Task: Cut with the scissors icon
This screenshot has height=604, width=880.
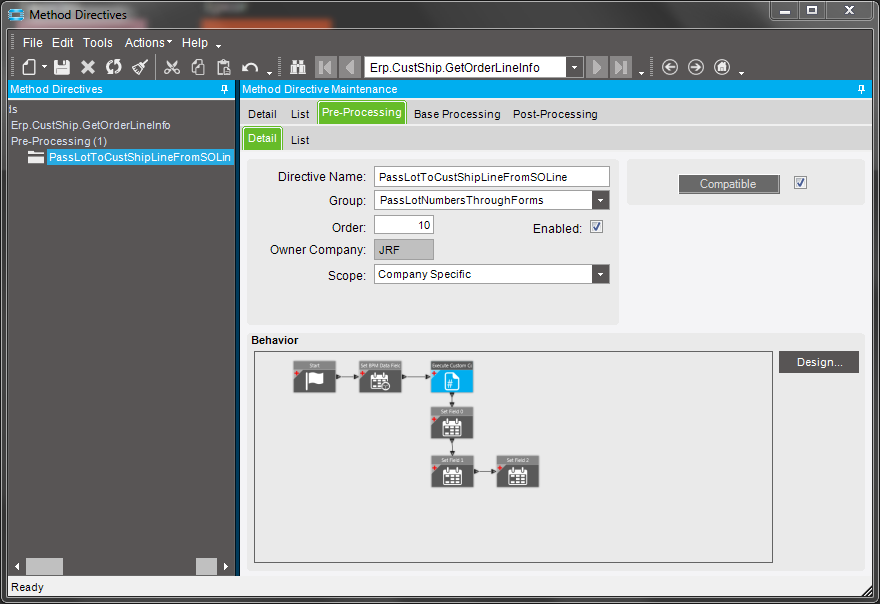Action: [x=172, y=67]
